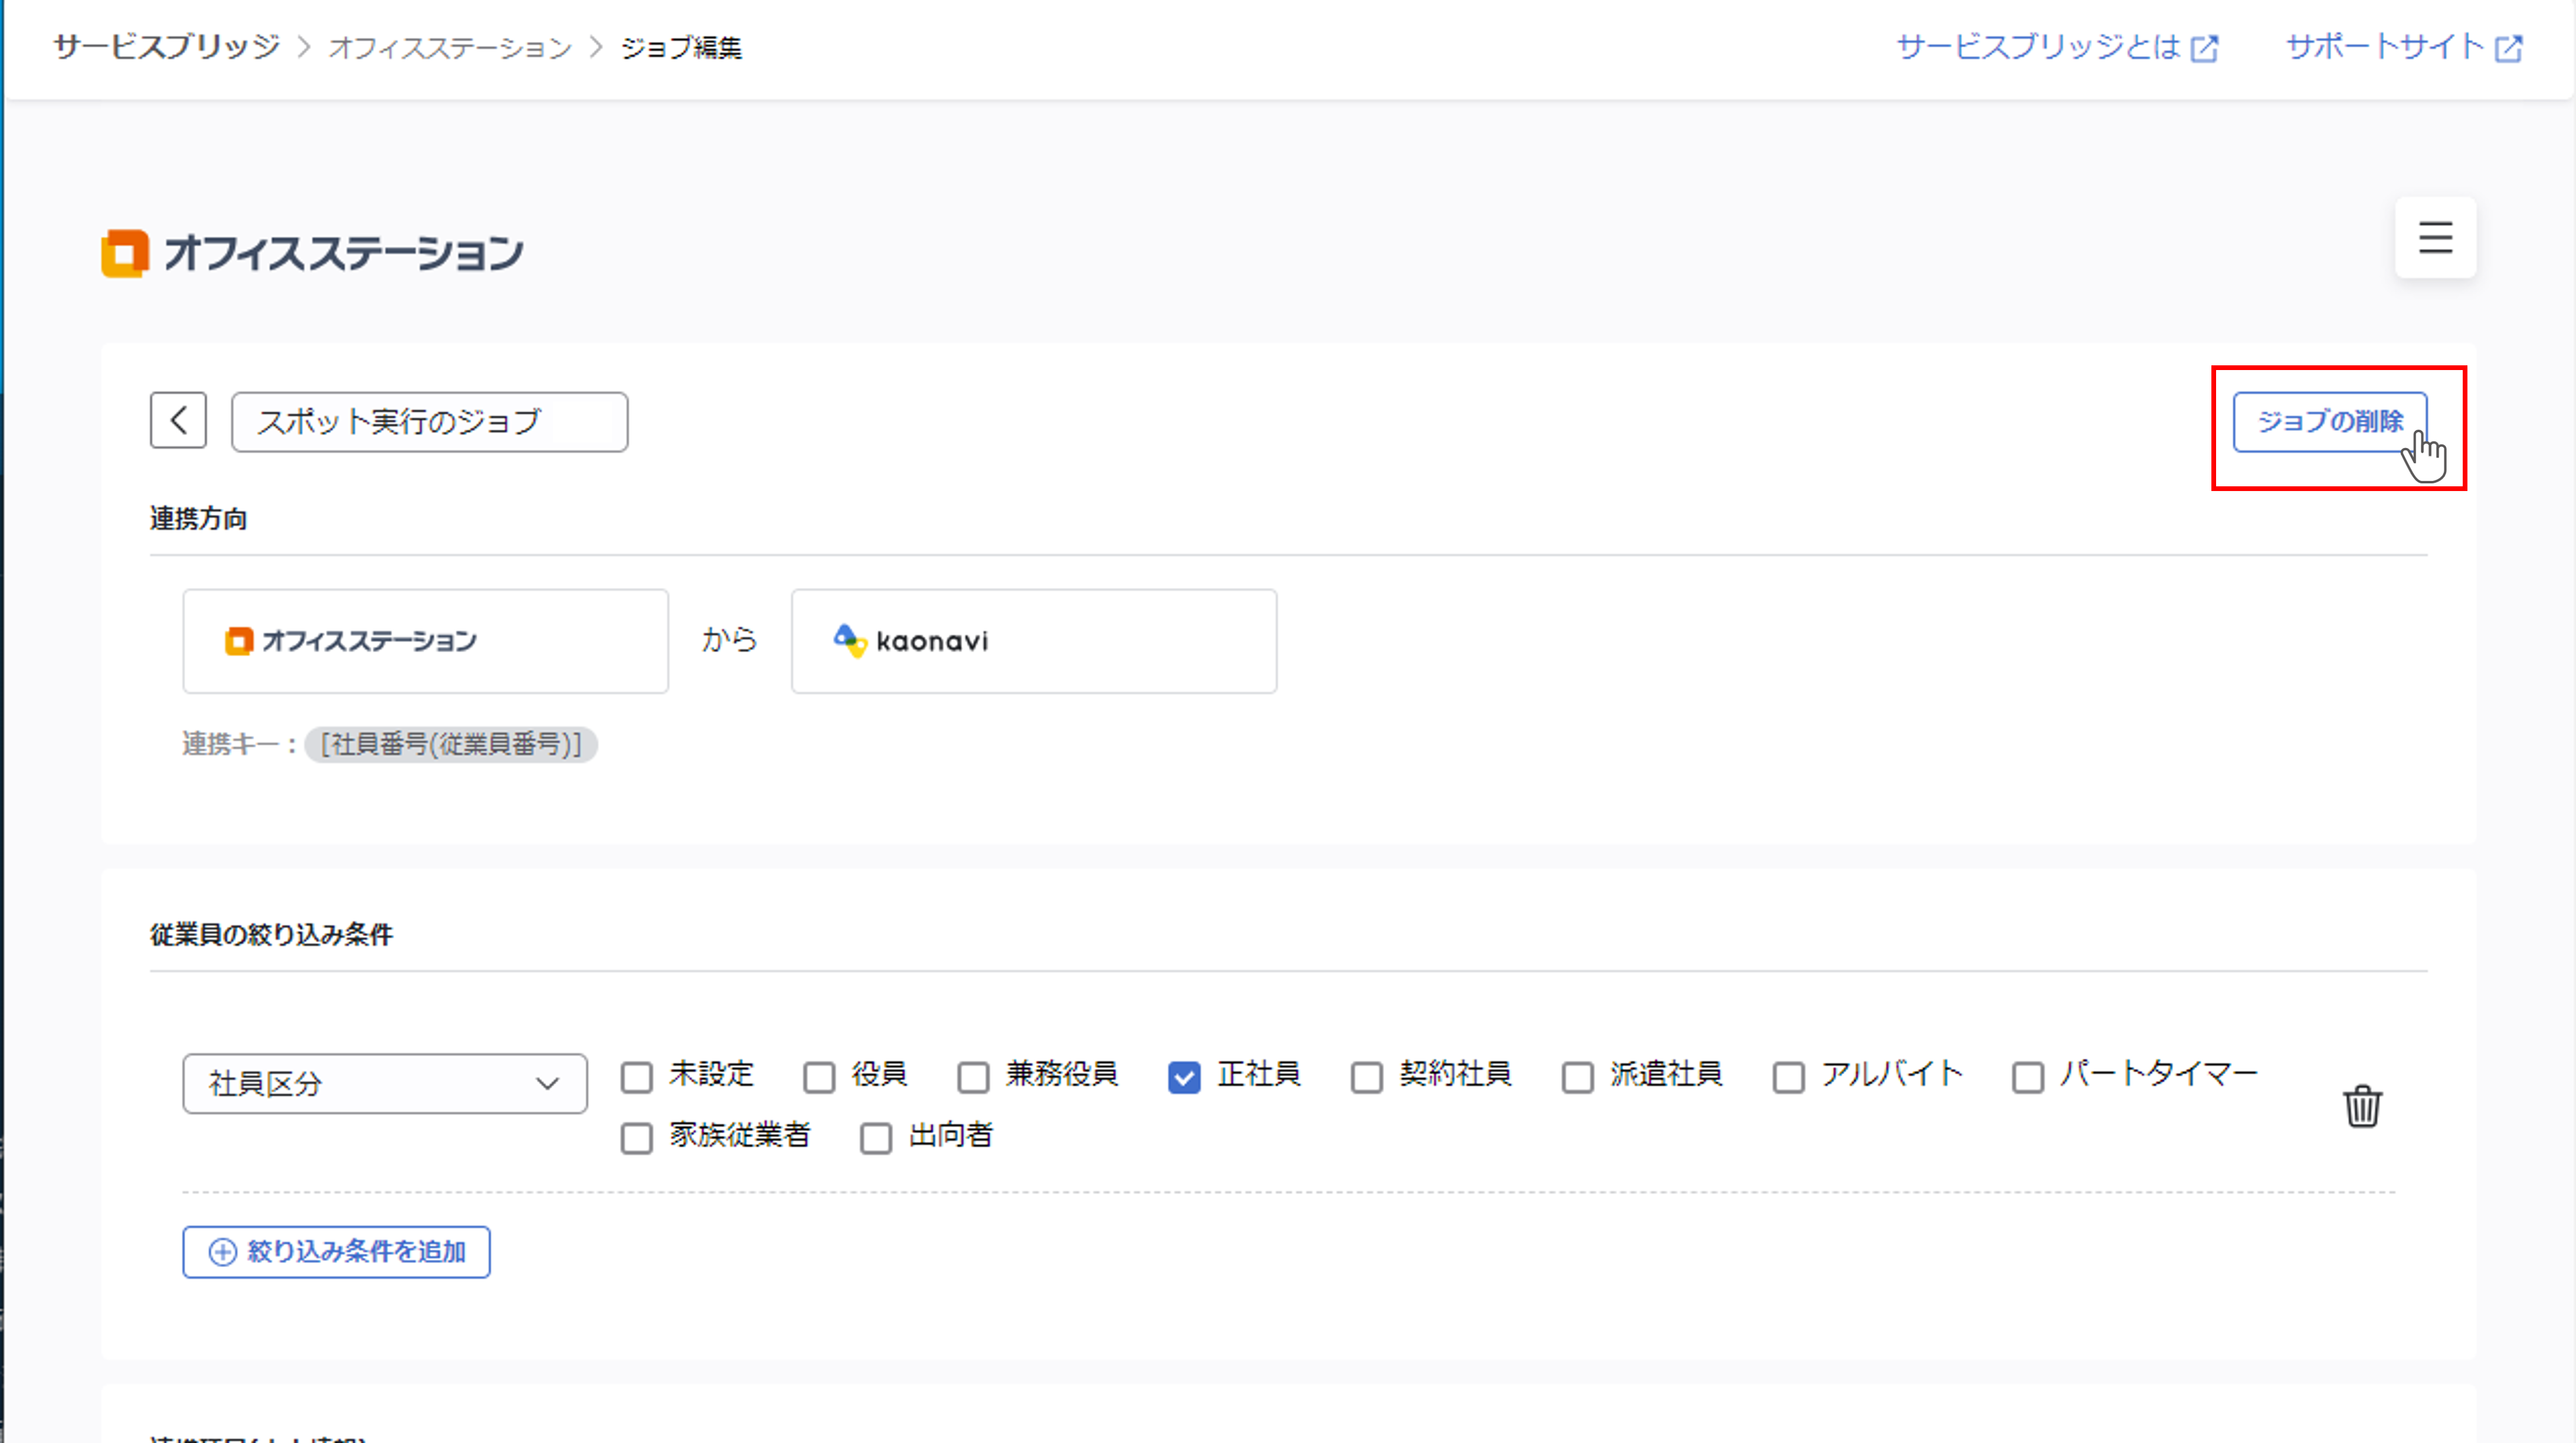Click the kaonavi logo icon
The width and height of the screenshot is (2576, 1443).
(849, 641)
